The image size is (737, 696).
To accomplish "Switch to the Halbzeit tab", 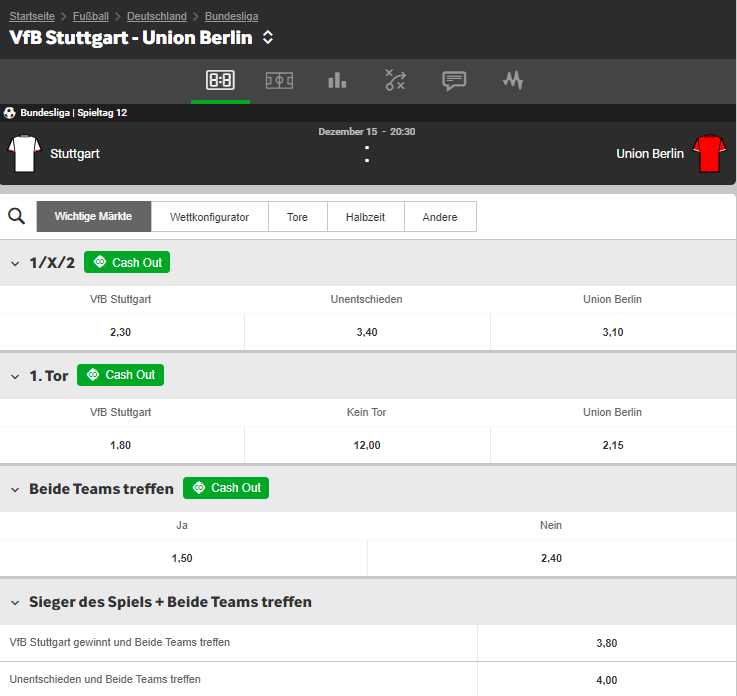I will pos(366,217).
